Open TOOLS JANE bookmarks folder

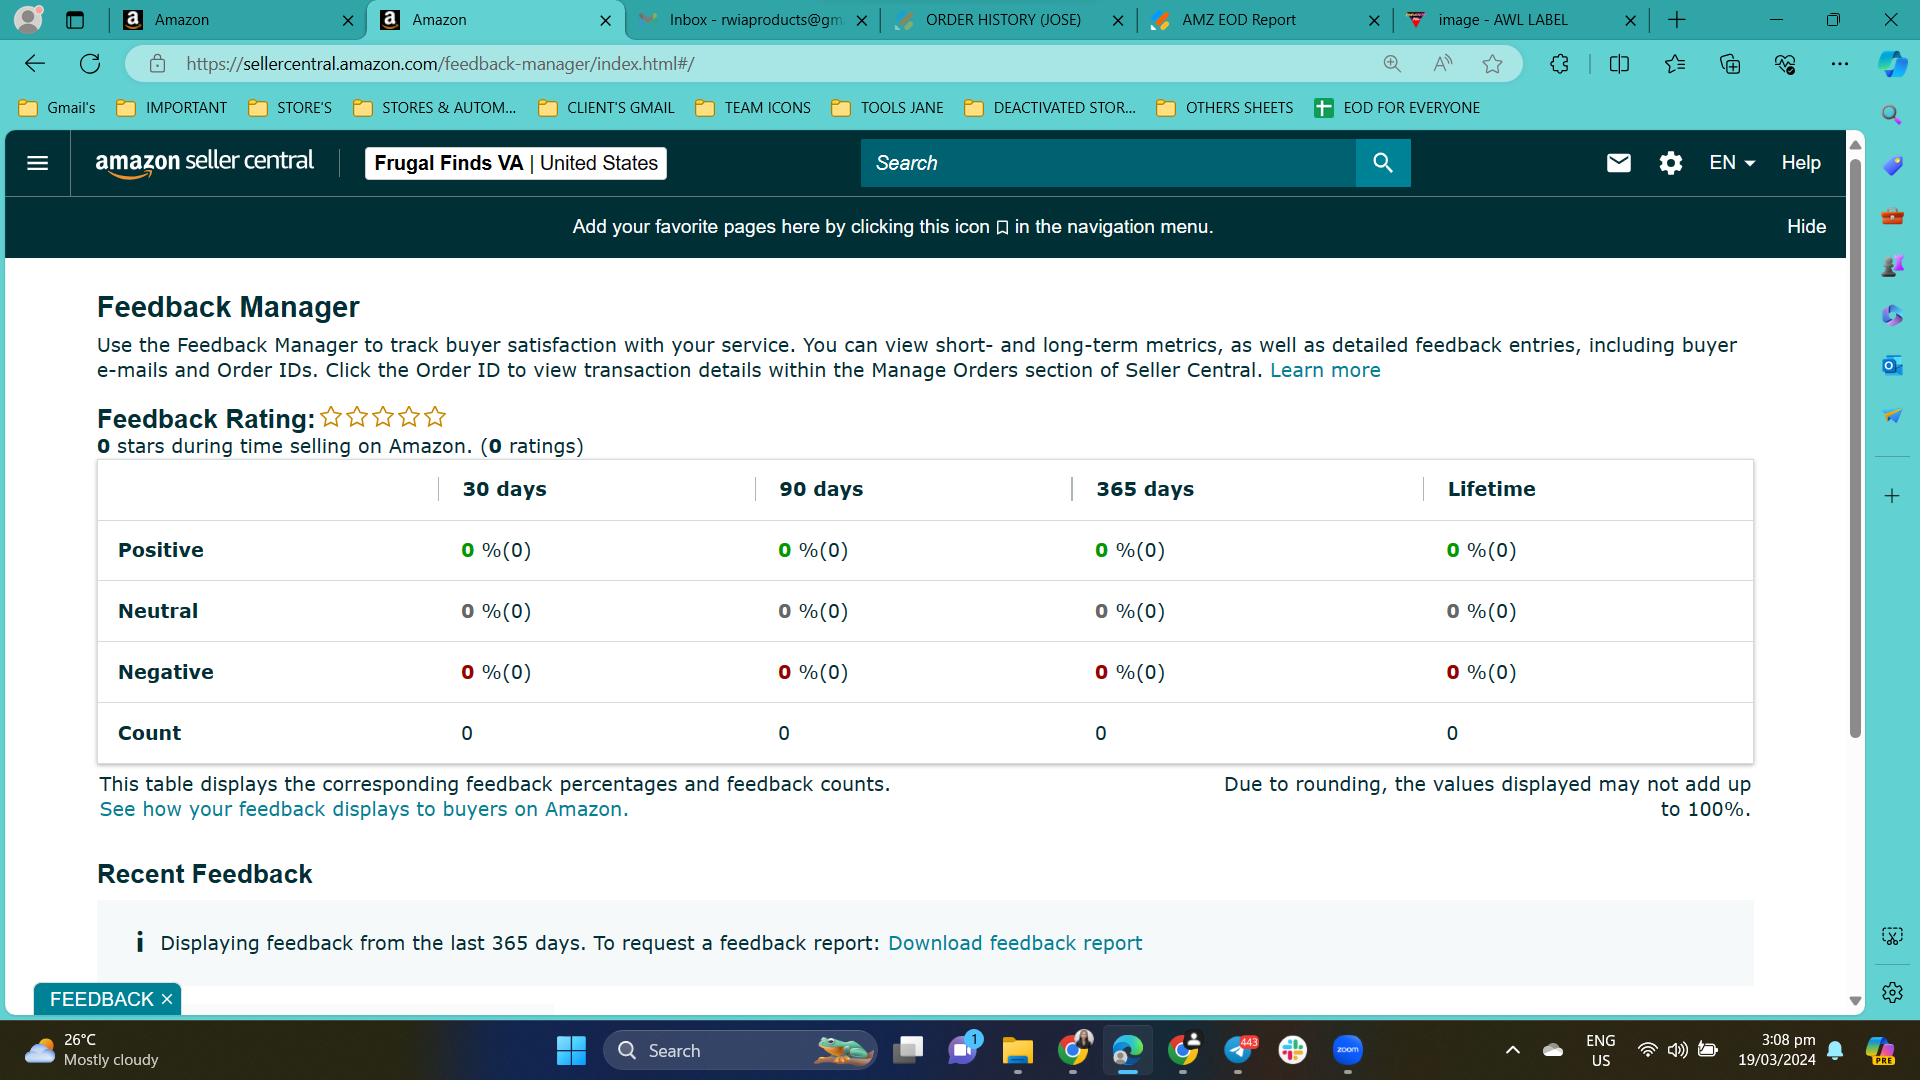[x=888, y=108]
